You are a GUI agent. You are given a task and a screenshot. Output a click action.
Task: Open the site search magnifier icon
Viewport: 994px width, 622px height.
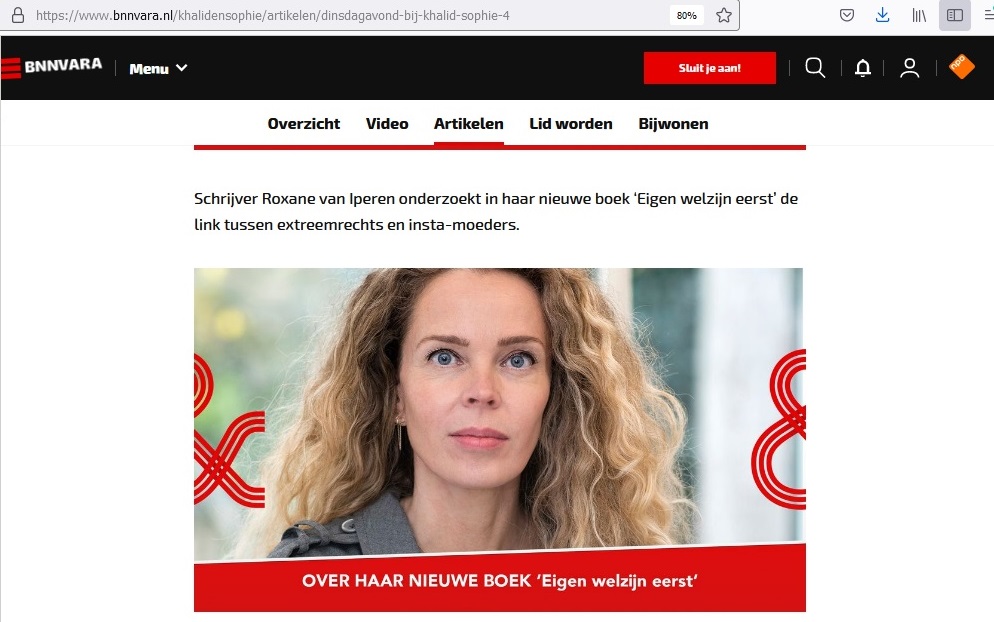pos(815,67)
